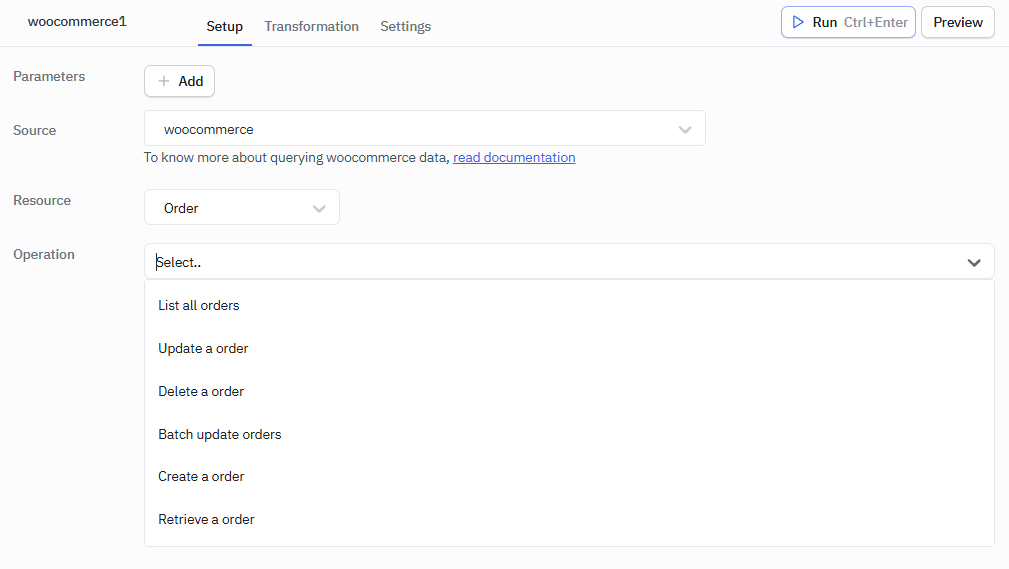This screenshot has height=569, width=1009.
Task: Click the play icon on the Run button
Action: click(x=798, y=22)
